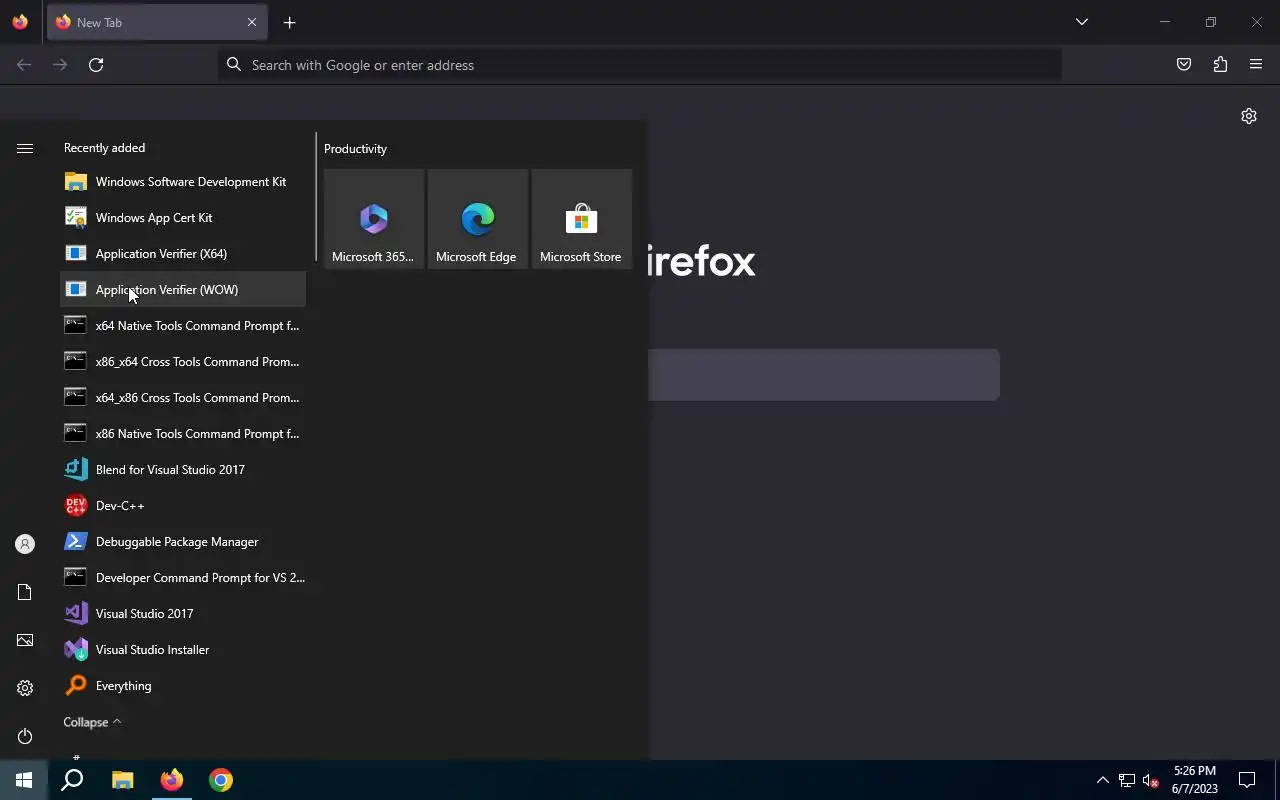
Task: Launch x86 Native Tools Command Prompt icon
Action: click(x=76, y=434)
